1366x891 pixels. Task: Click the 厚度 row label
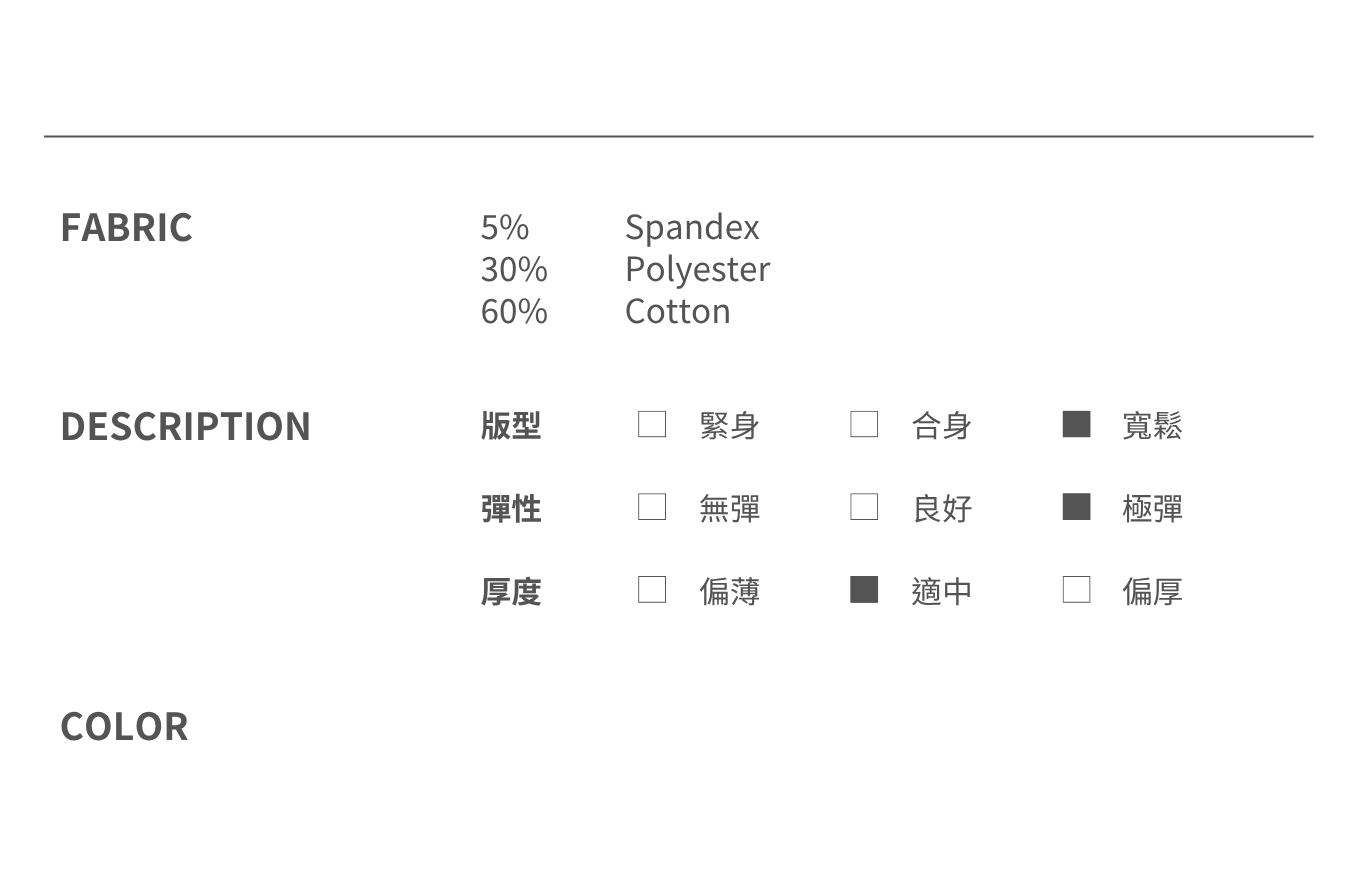[x=511, y=592]
